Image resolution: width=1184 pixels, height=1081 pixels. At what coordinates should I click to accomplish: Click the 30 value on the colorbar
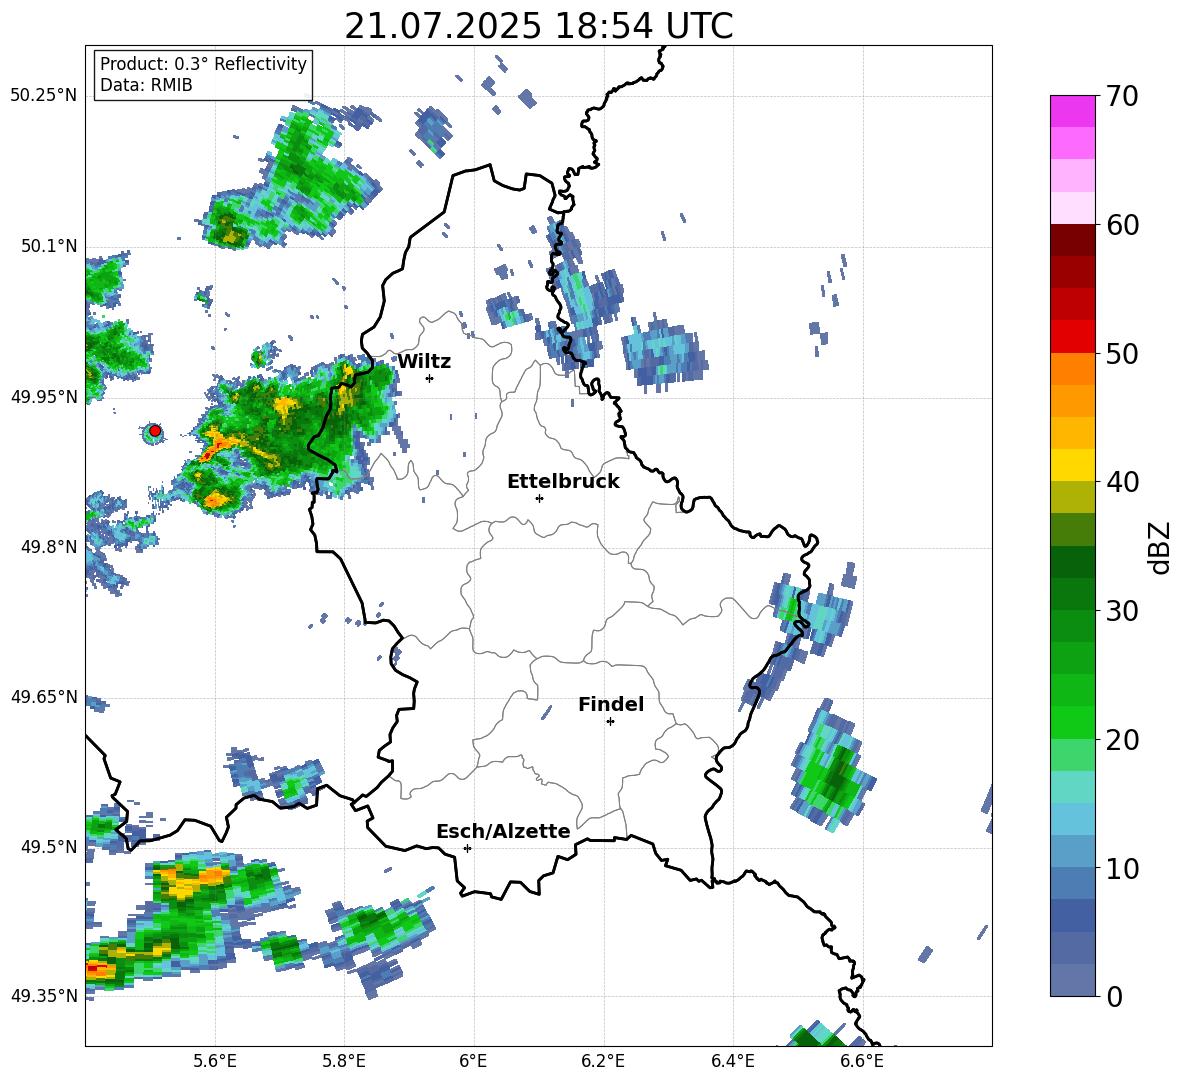[1121, 611]
